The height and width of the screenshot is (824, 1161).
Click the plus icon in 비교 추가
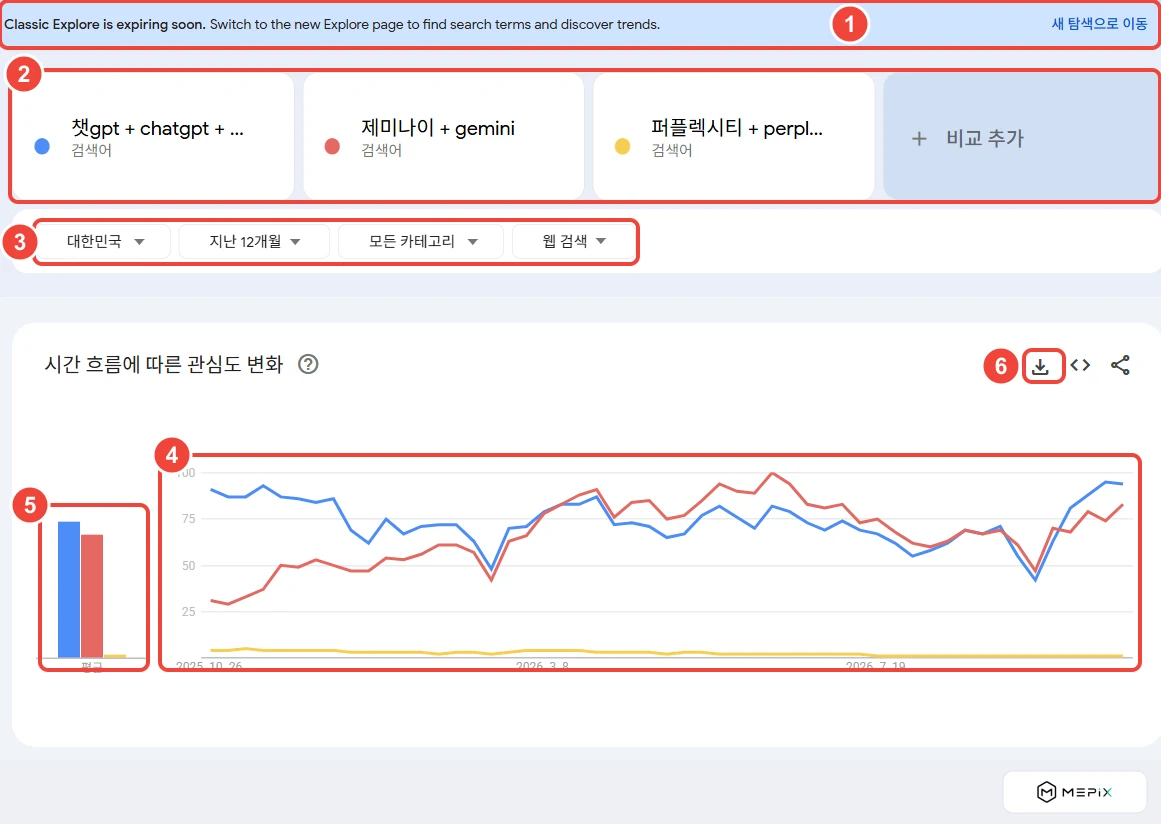pos(919,138)
